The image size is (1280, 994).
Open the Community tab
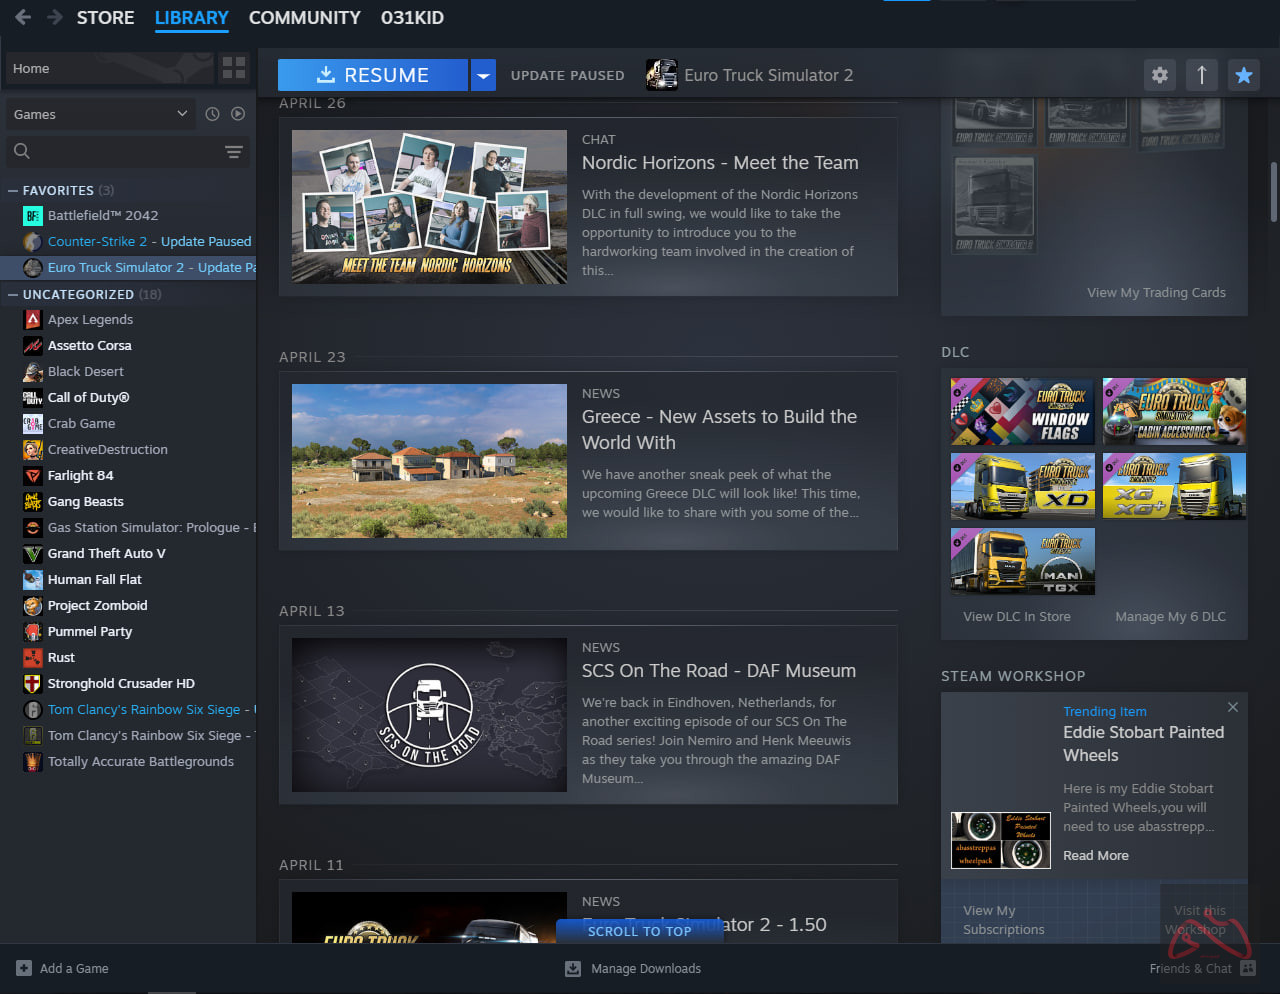304,18
